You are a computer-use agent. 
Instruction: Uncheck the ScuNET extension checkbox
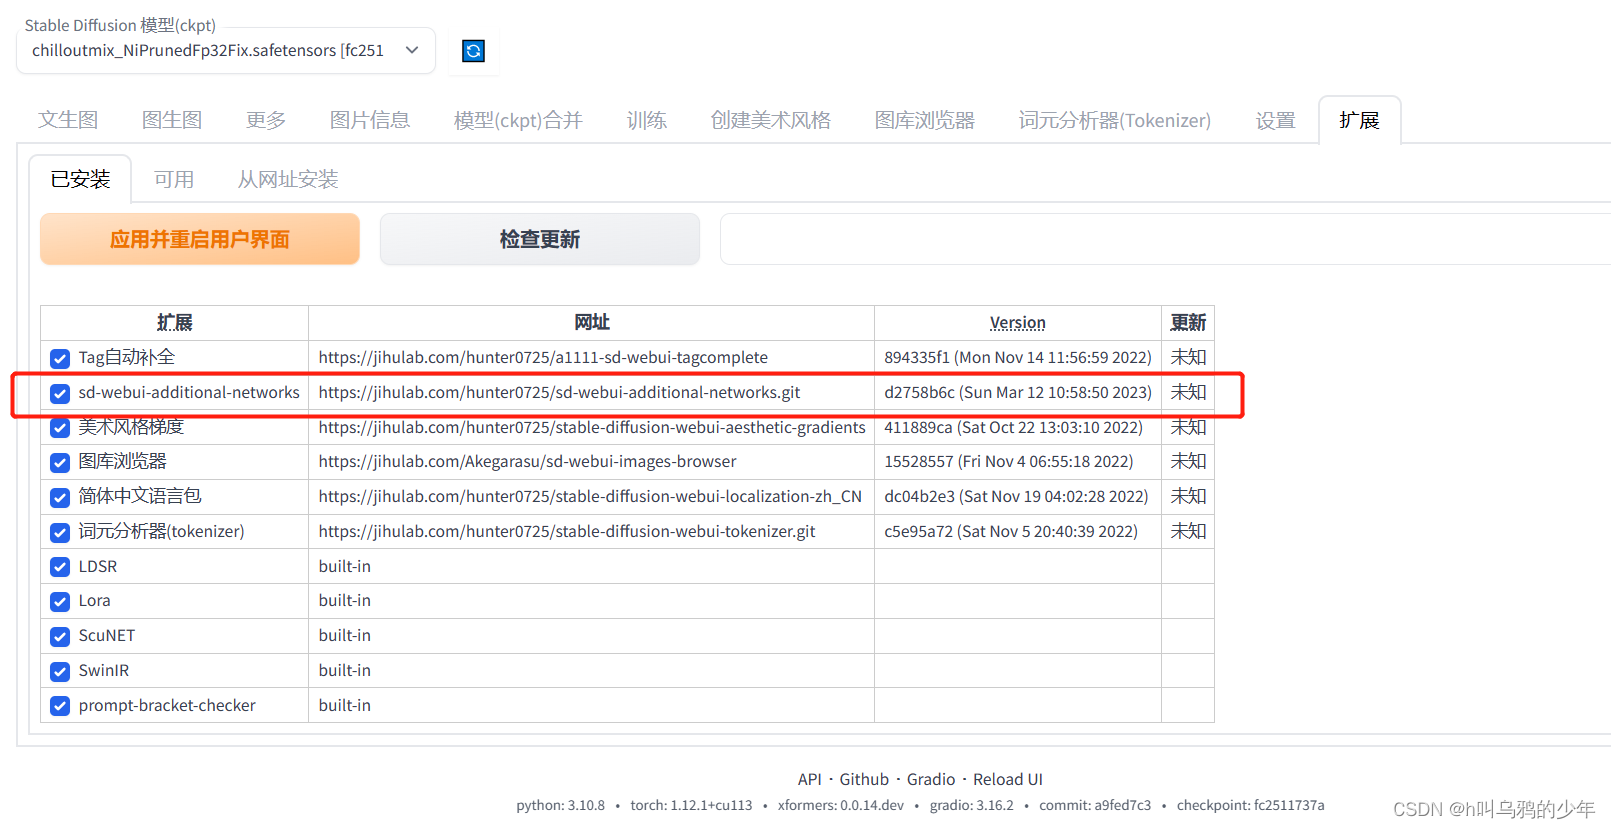(x=60, y=636)
